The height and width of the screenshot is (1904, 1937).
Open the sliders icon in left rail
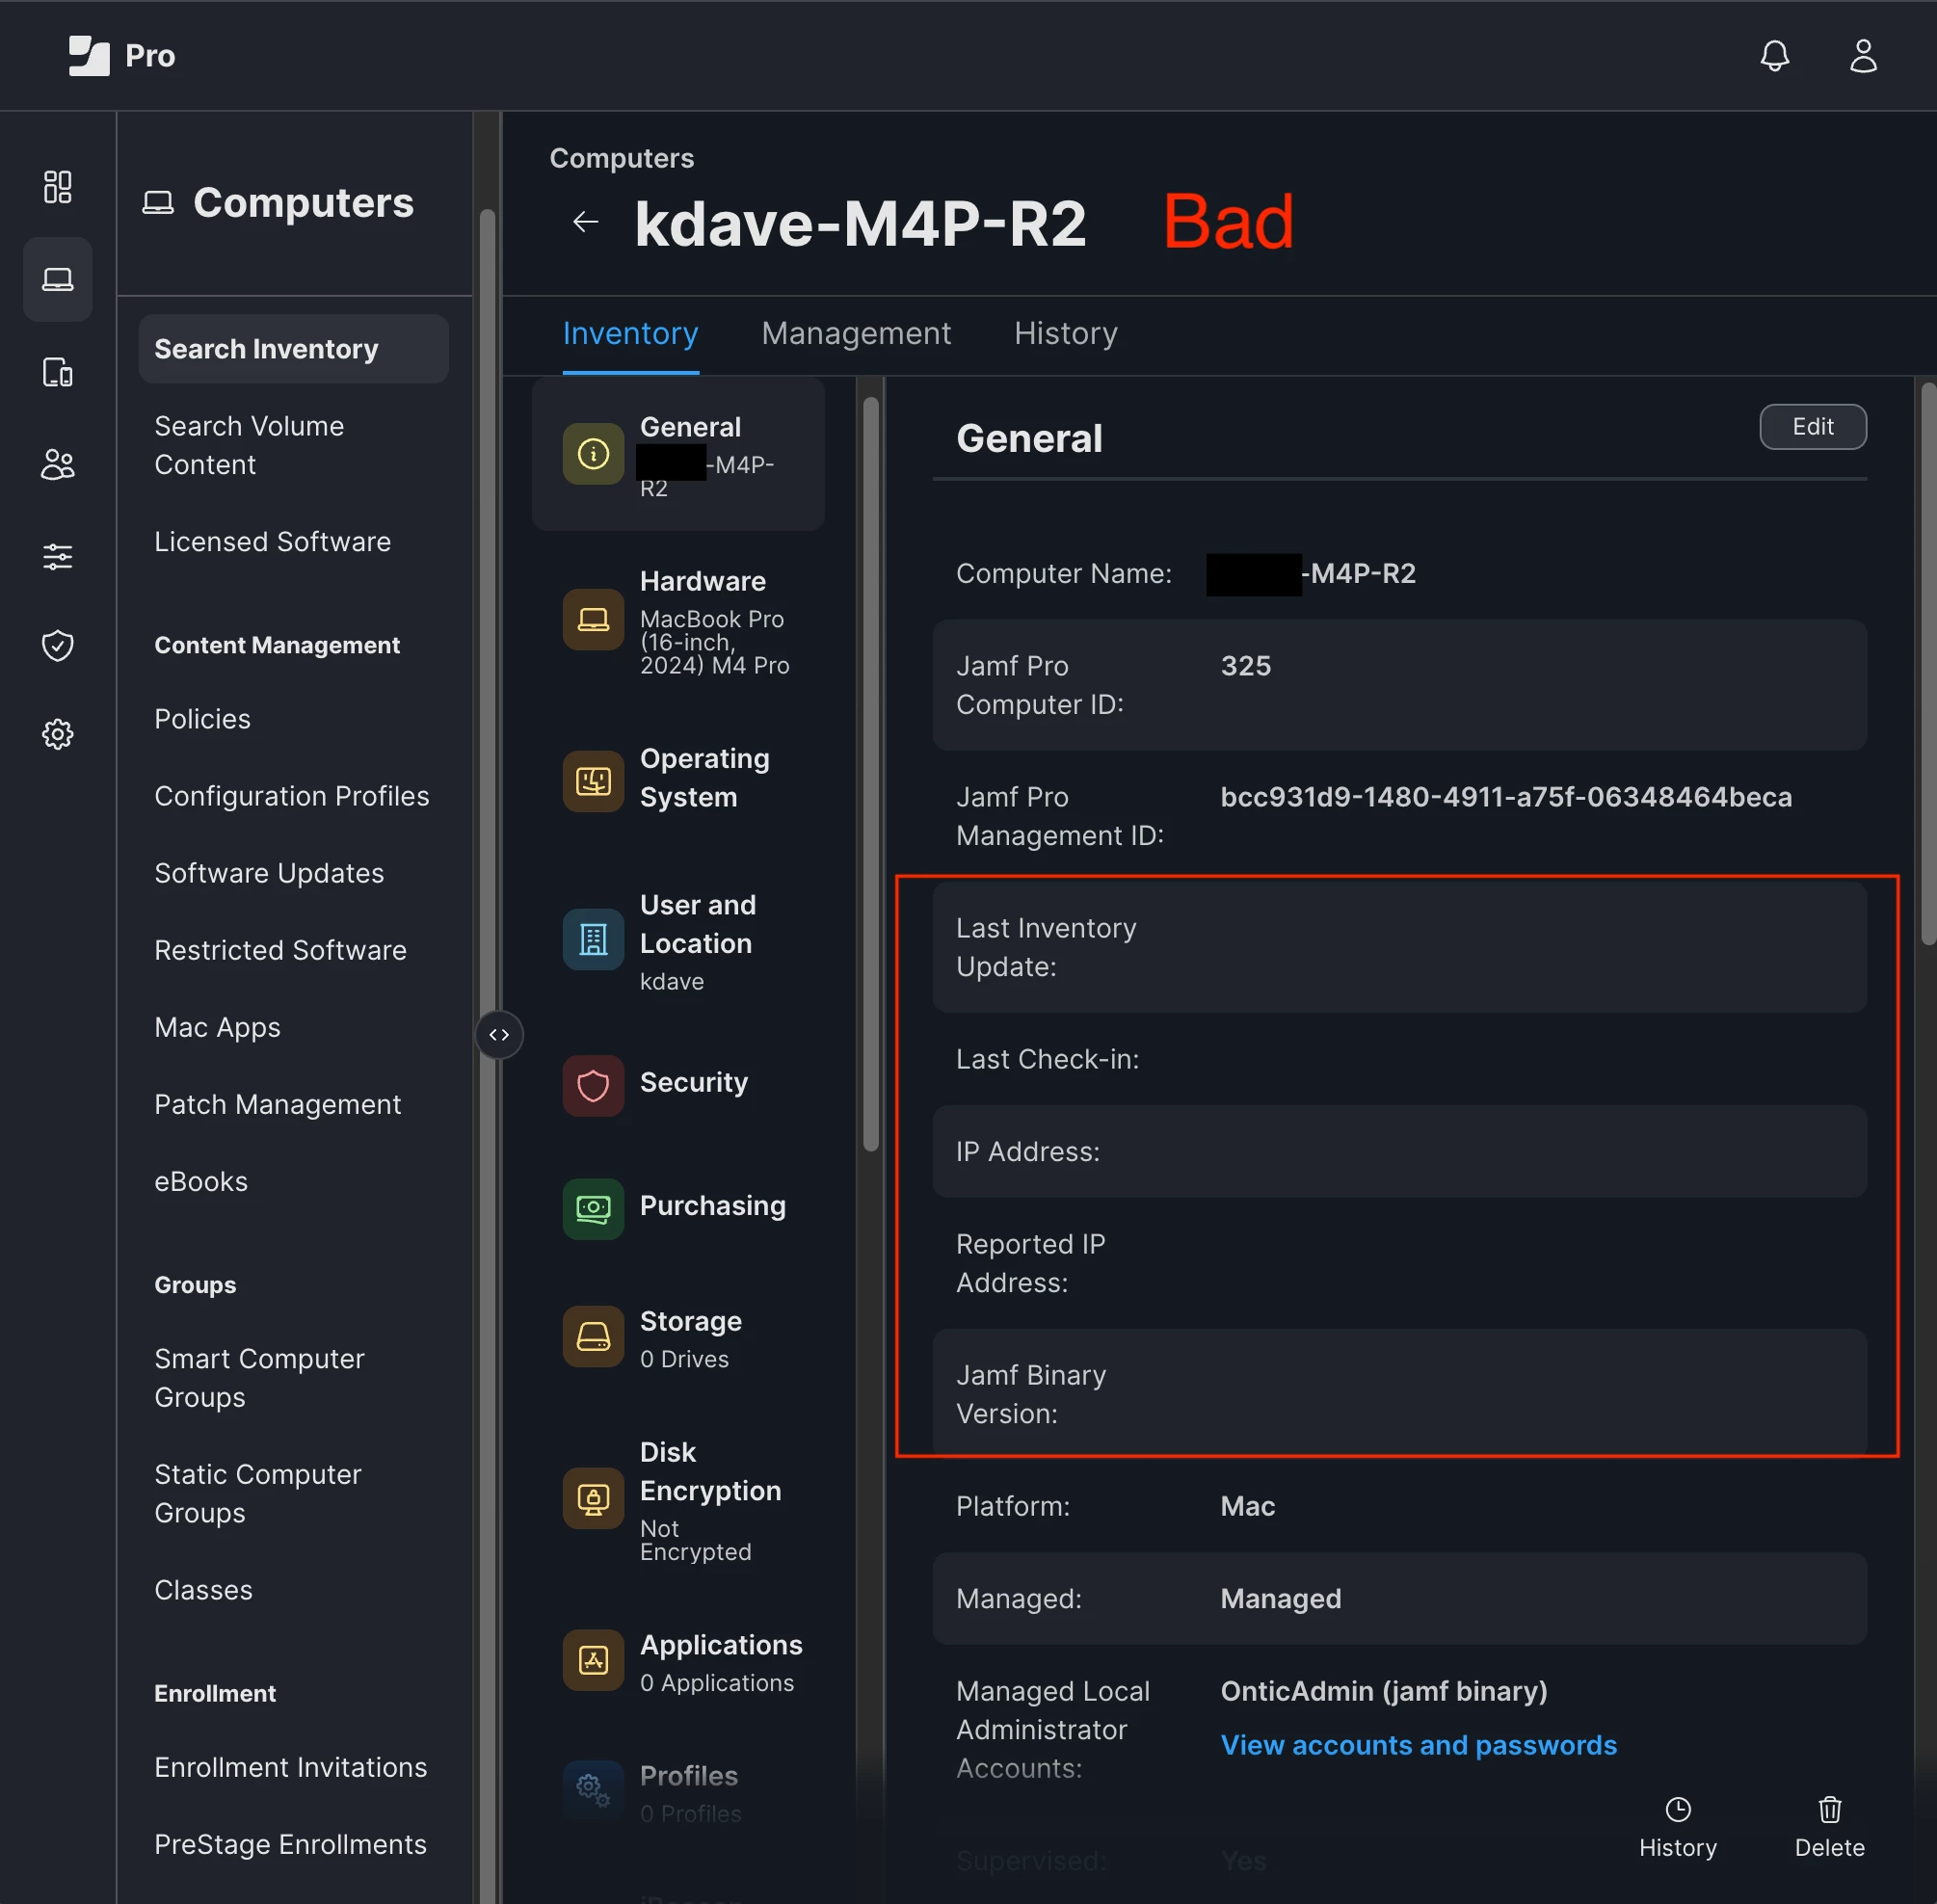tap(58, 557)
